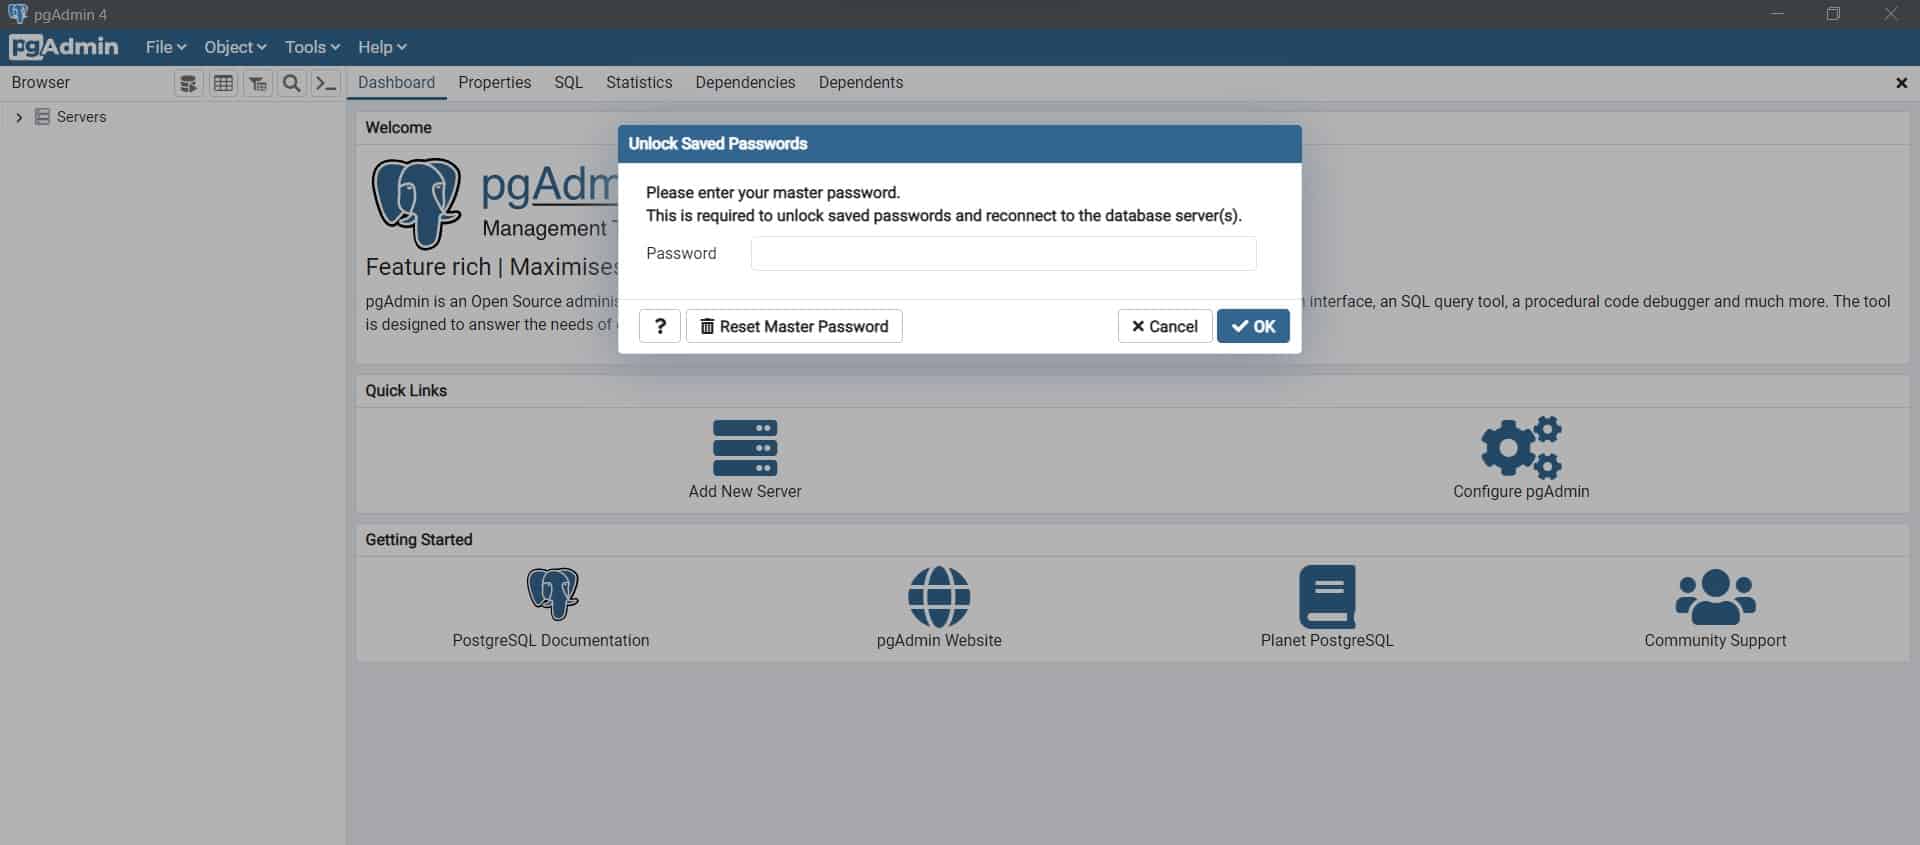1920x845 pixels.
Task: Click the Getting Started section heading
Action: [x=418, y=540]
